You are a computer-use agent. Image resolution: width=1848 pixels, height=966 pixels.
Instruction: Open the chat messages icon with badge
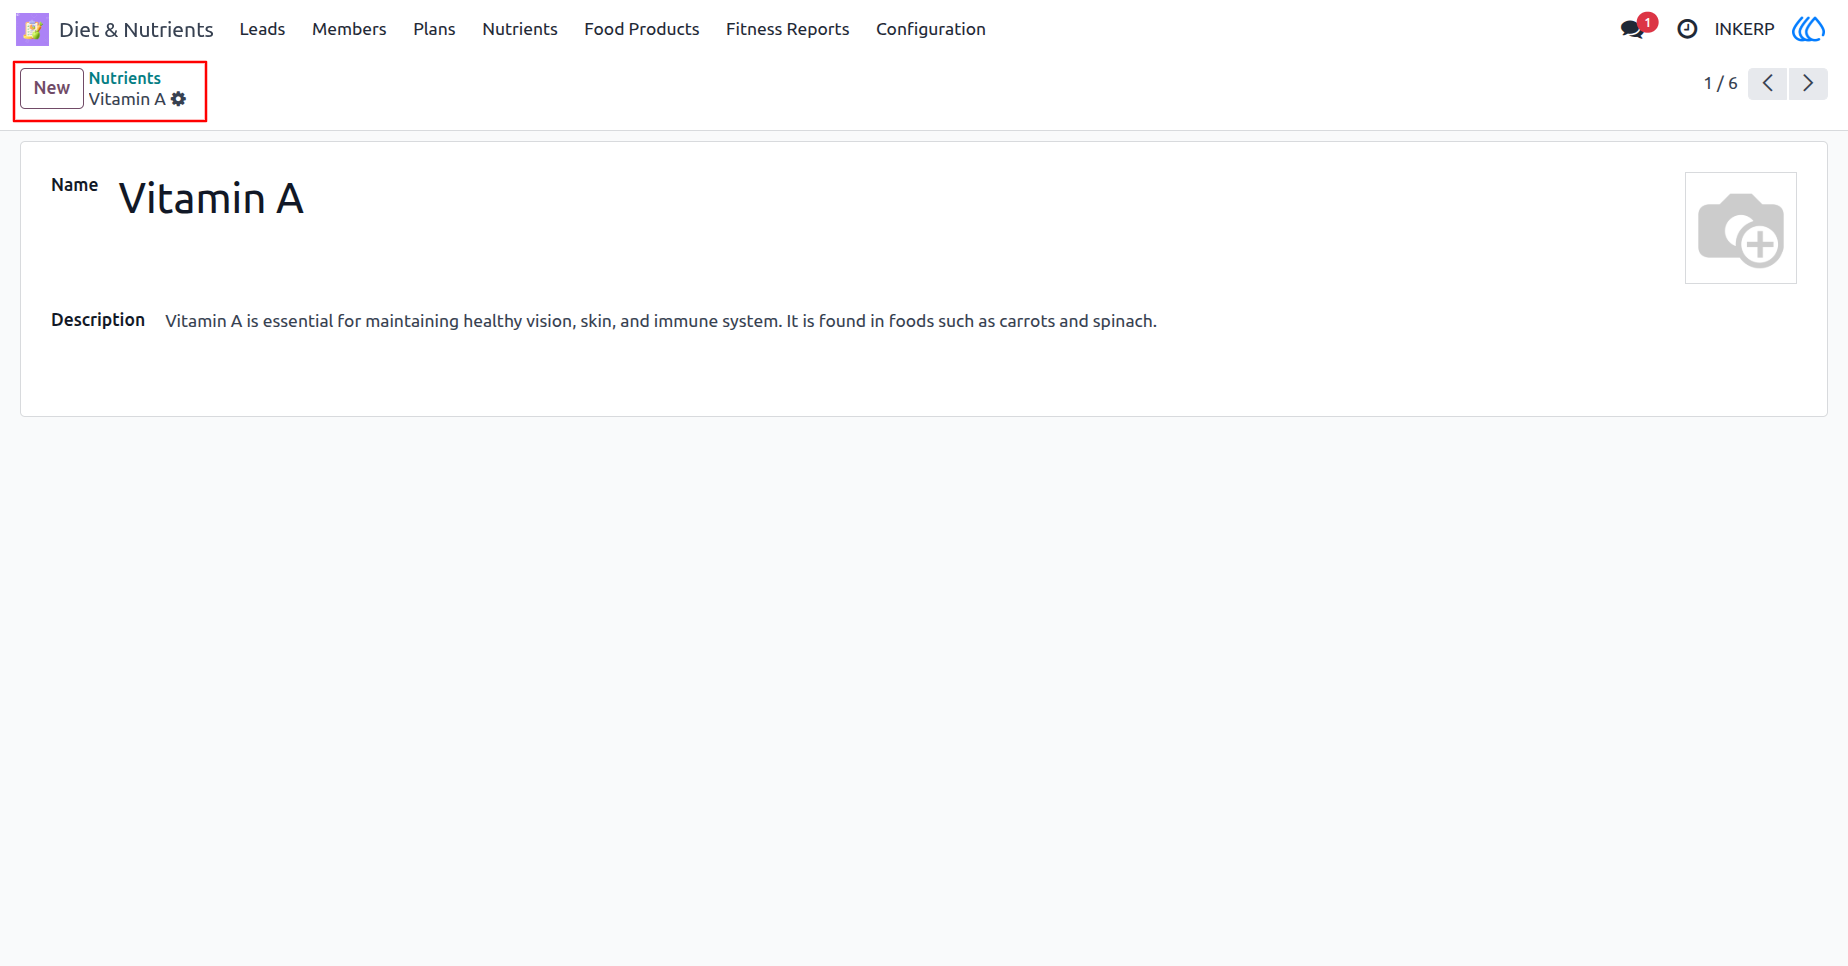click(x=1637, y=28)
